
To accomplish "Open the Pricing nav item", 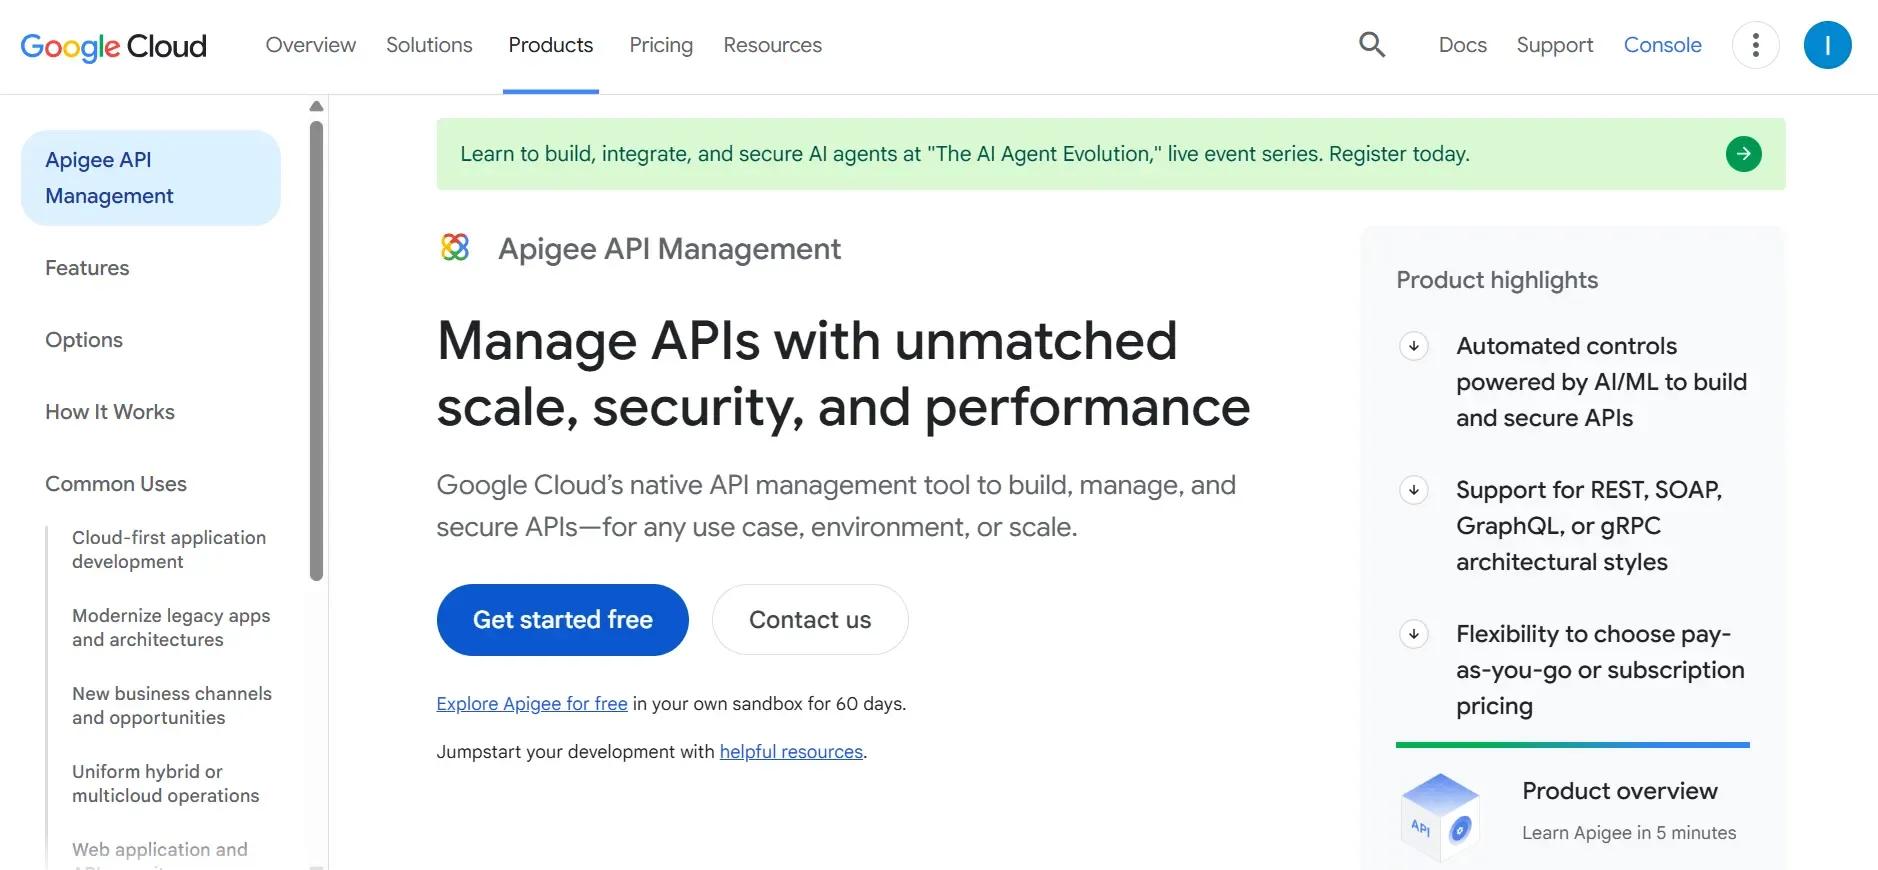I will tap(661, 45).
